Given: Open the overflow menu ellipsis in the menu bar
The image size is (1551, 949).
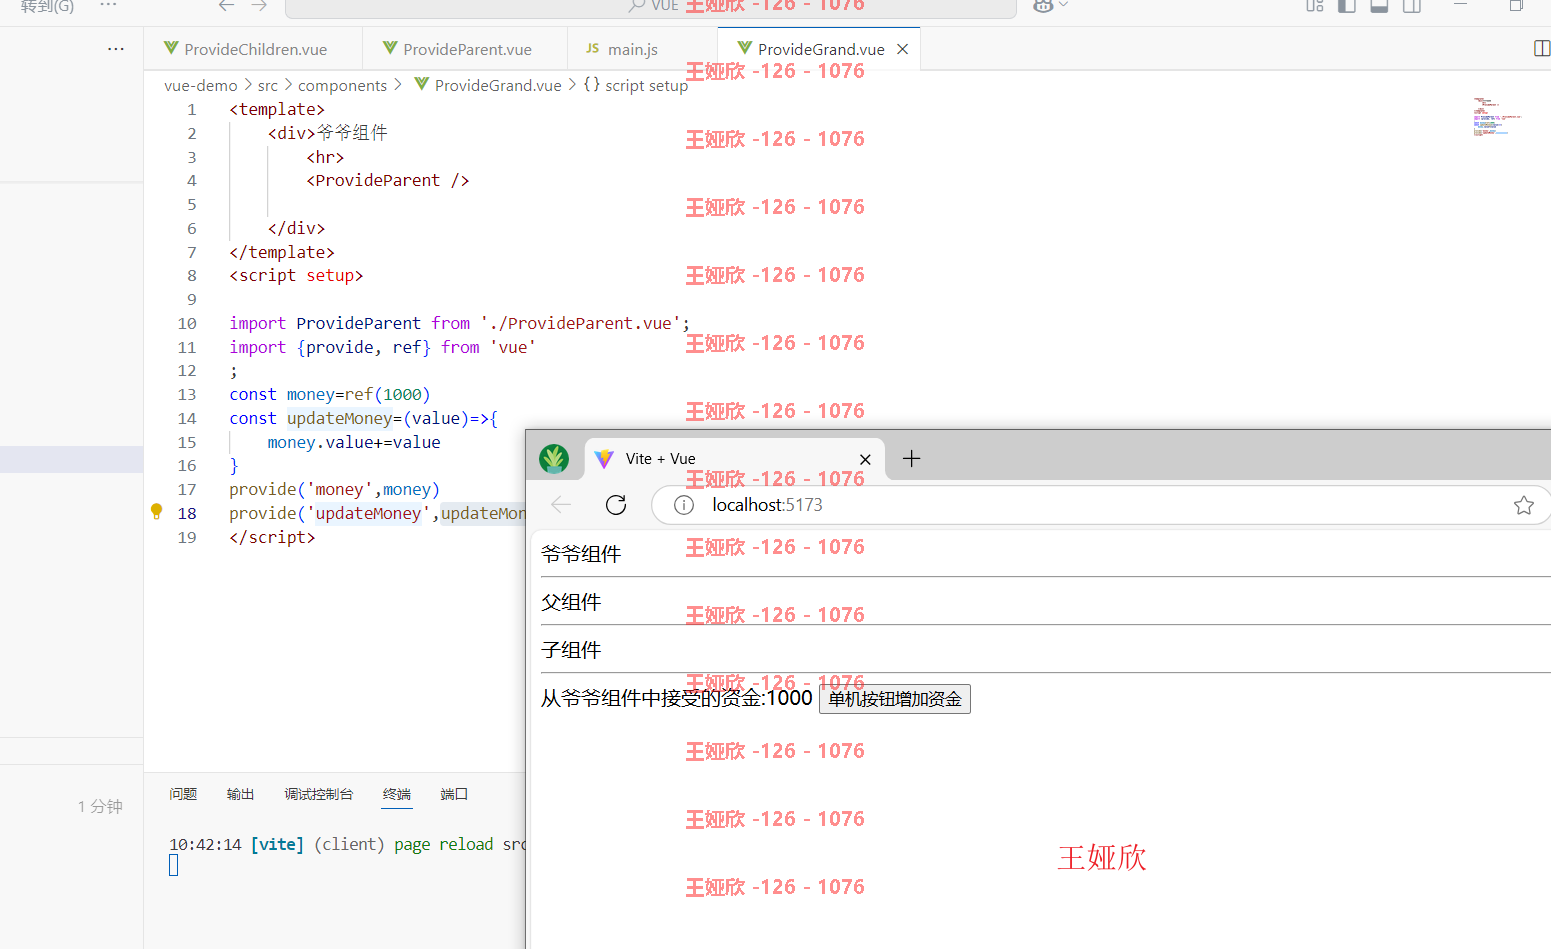Looking at the screenshot, I should [x=109, y=6].
